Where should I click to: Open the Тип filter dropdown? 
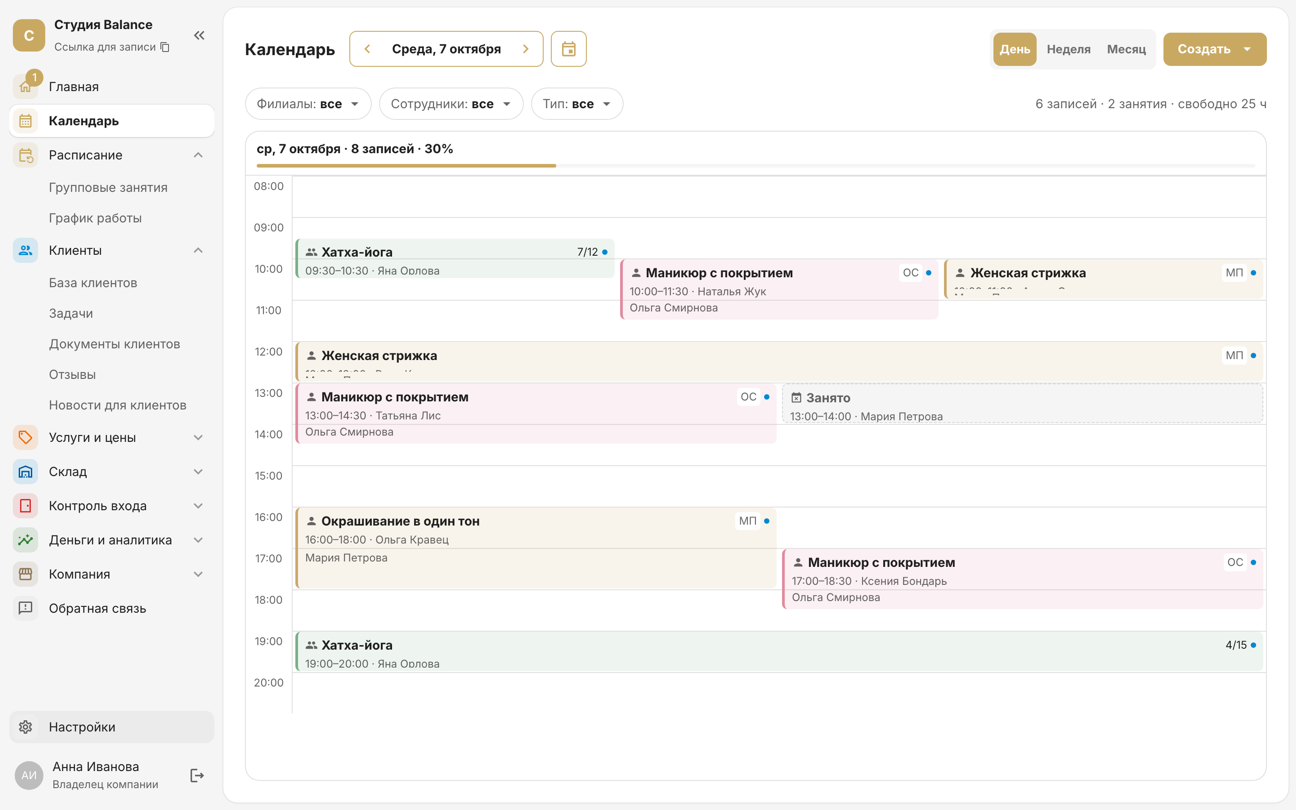coord(577,104)
